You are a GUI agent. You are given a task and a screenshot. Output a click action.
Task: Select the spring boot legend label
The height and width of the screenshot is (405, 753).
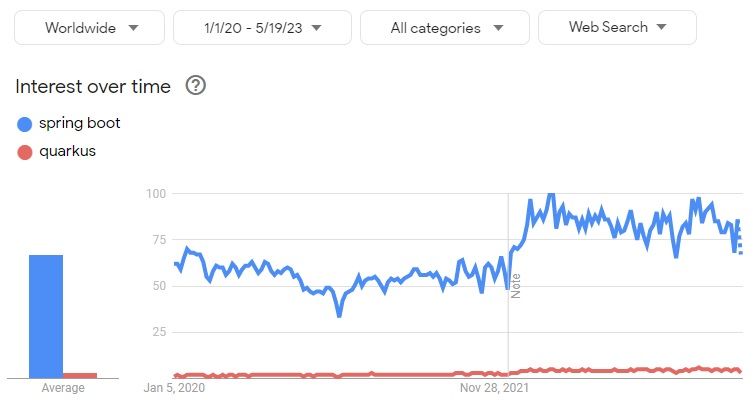[x=80, y=123]
